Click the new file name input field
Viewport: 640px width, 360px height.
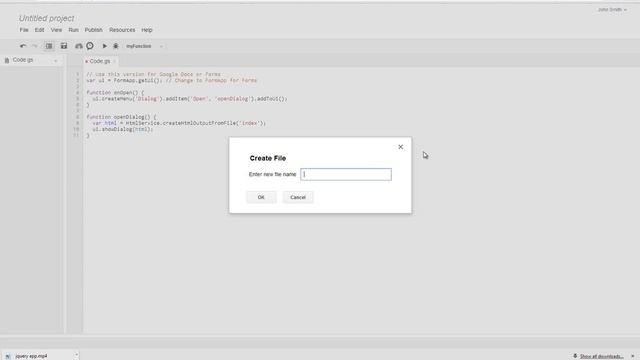coord(346,174)
